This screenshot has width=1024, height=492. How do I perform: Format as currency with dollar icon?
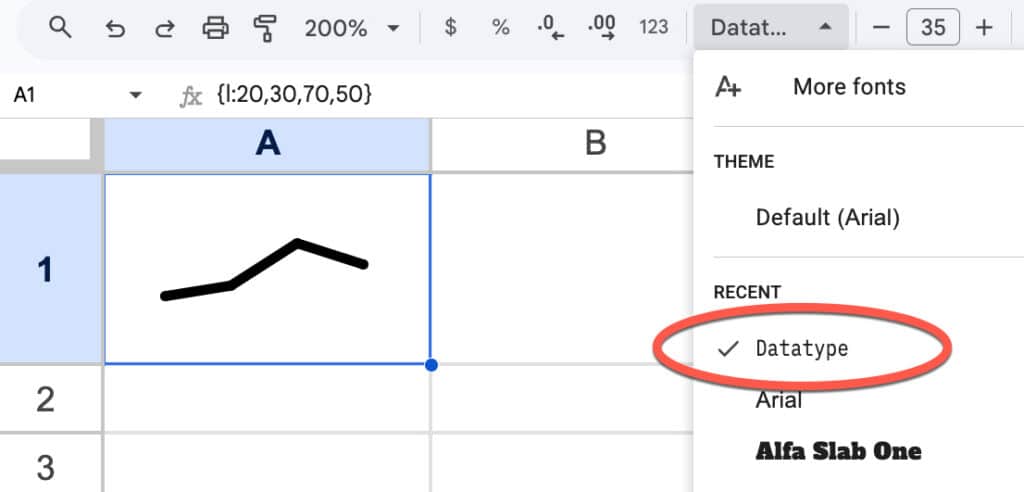[450, 27]
